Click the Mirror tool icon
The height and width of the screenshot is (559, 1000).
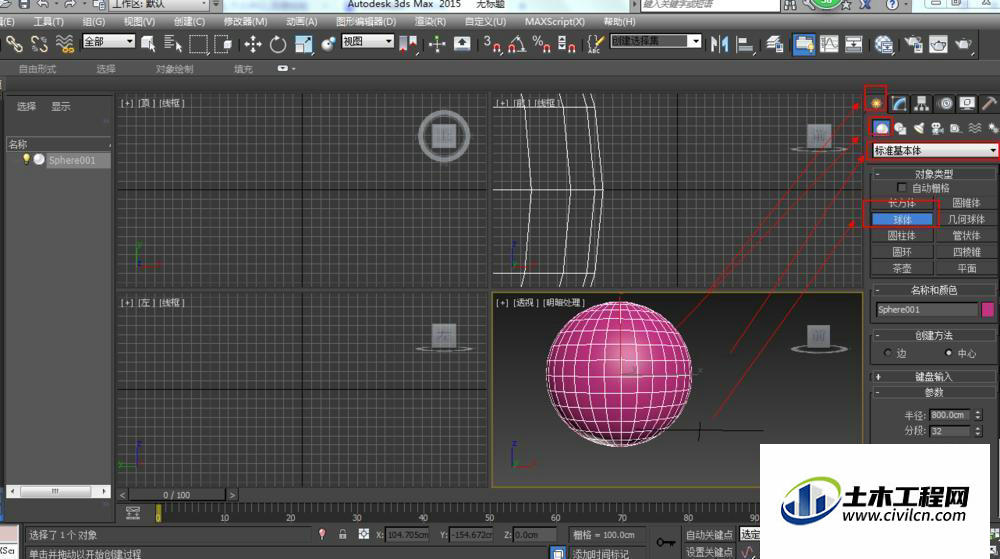[719, 44]
